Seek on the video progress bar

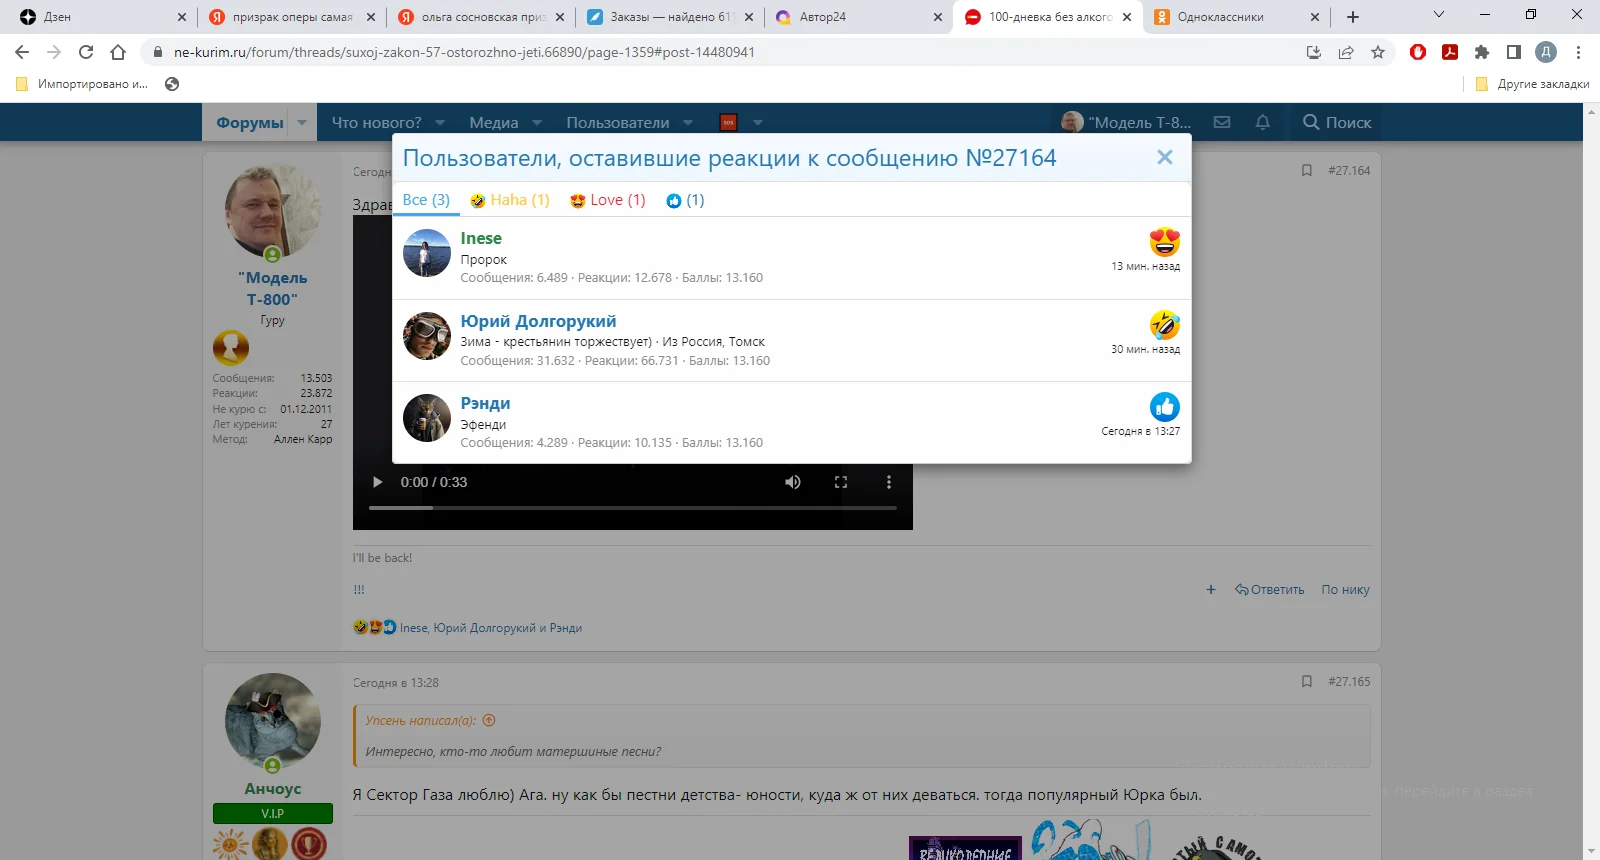[x=632, y=508]
